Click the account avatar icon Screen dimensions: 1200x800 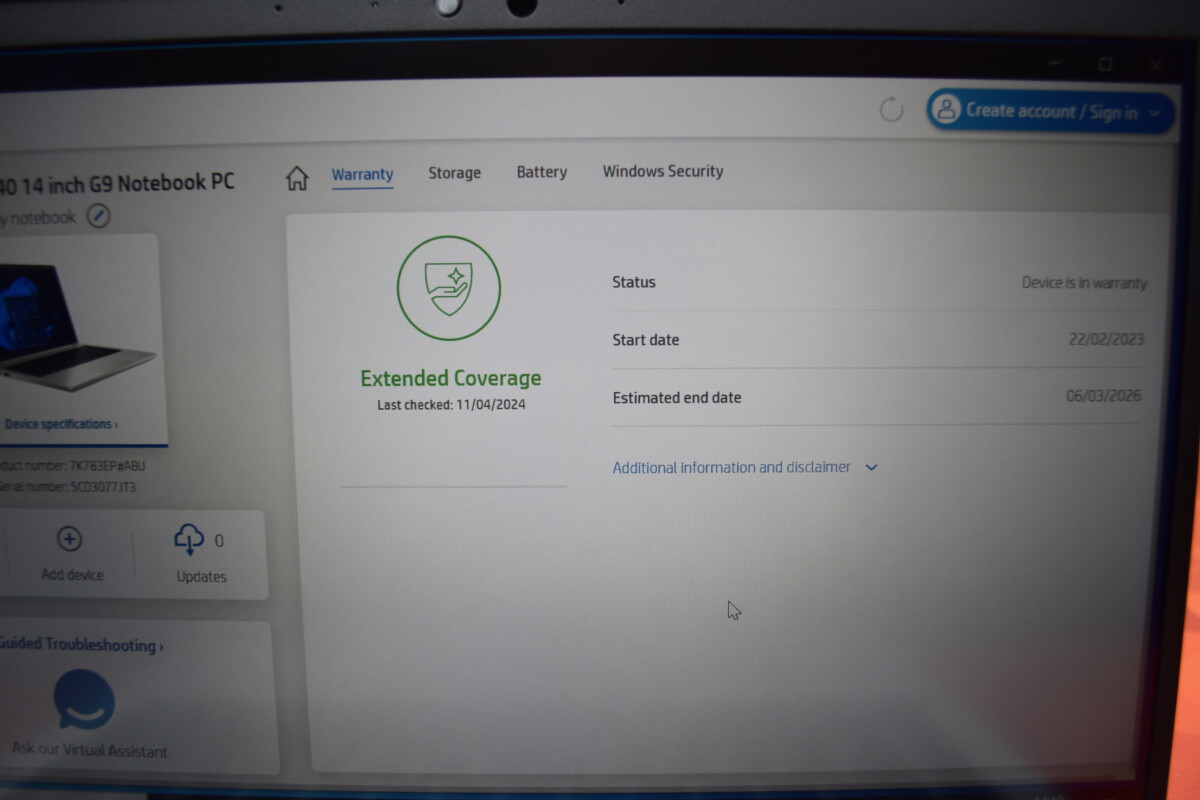coord(945,111)
